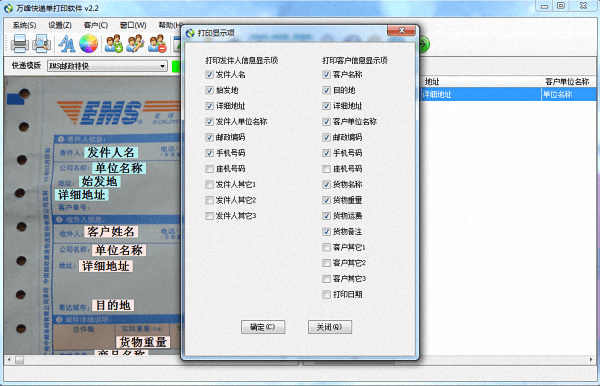Image resolution: width=600 pixels, height=386 pixels.
Task: Select 单位名称 cell in customer table row
Action: (569, 94)
